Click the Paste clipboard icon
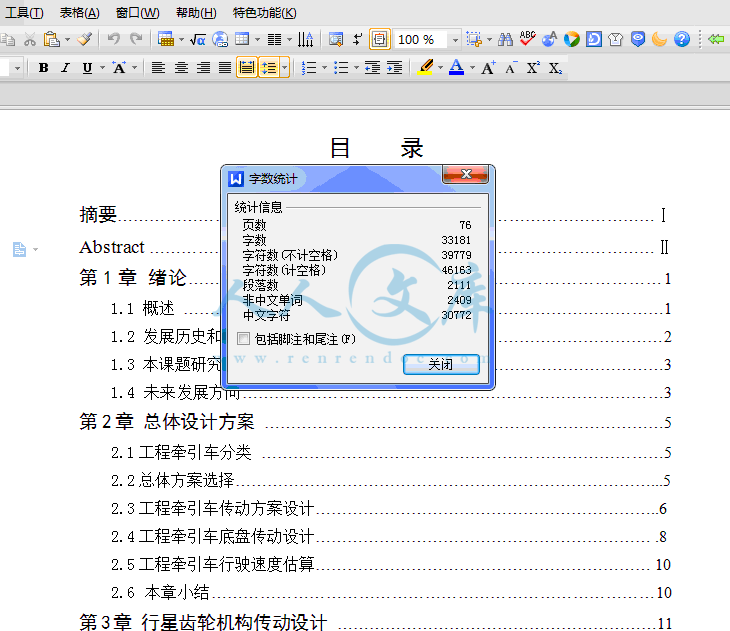730x631 pixels. click(x=51, y=40)
